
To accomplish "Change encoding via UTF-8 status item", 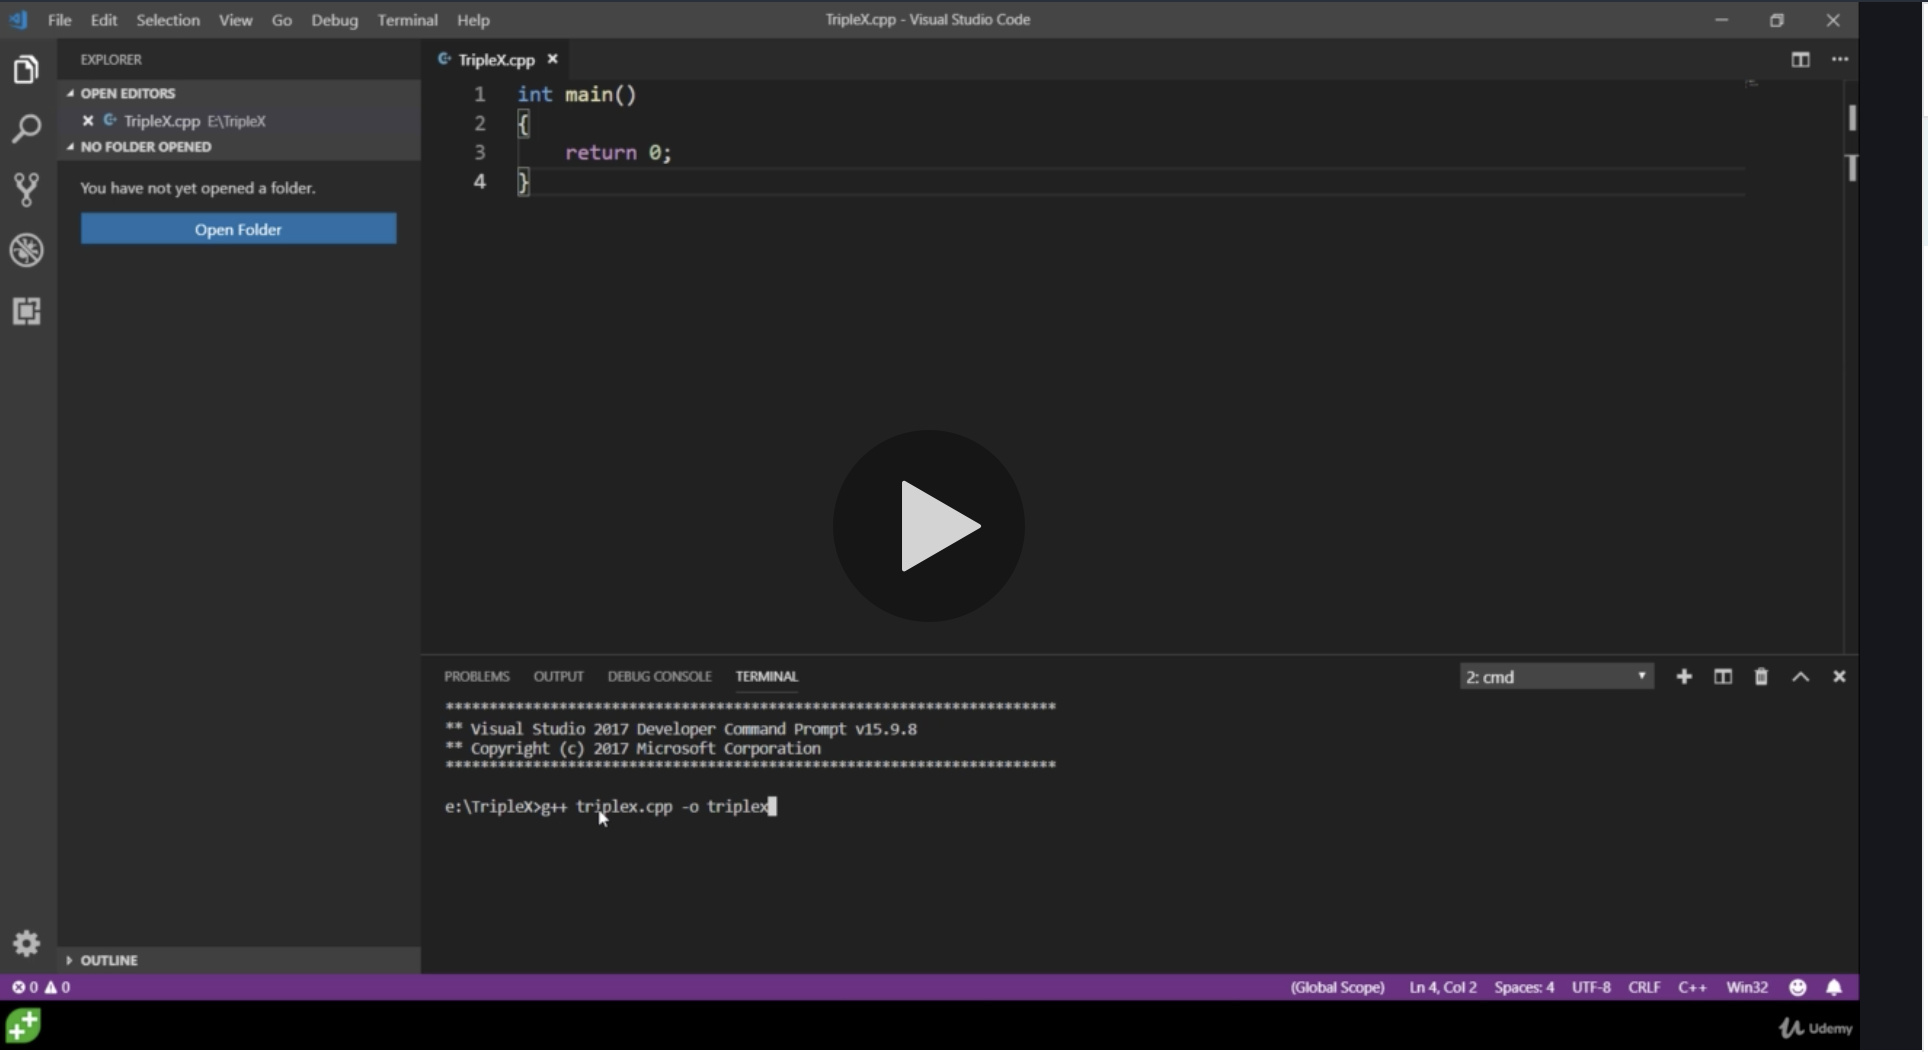I will (1591, 988).
